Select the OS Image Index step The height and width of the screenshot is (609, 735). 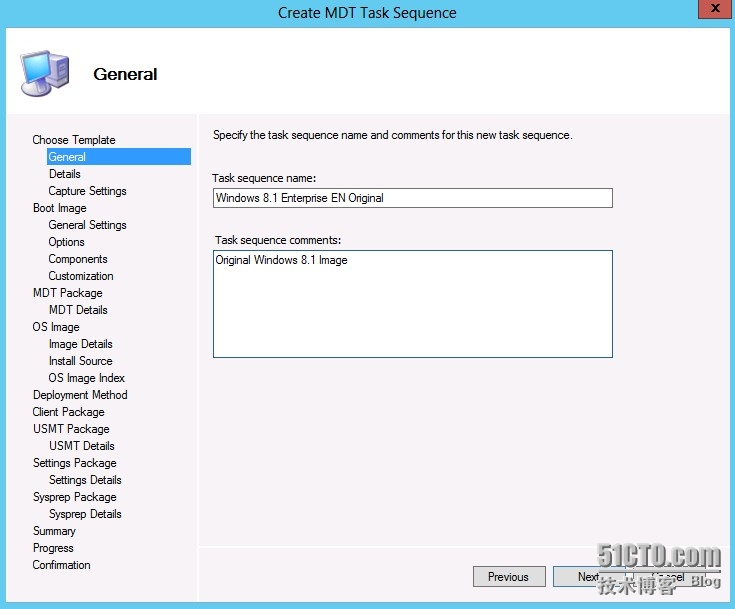tap(86, 378)
